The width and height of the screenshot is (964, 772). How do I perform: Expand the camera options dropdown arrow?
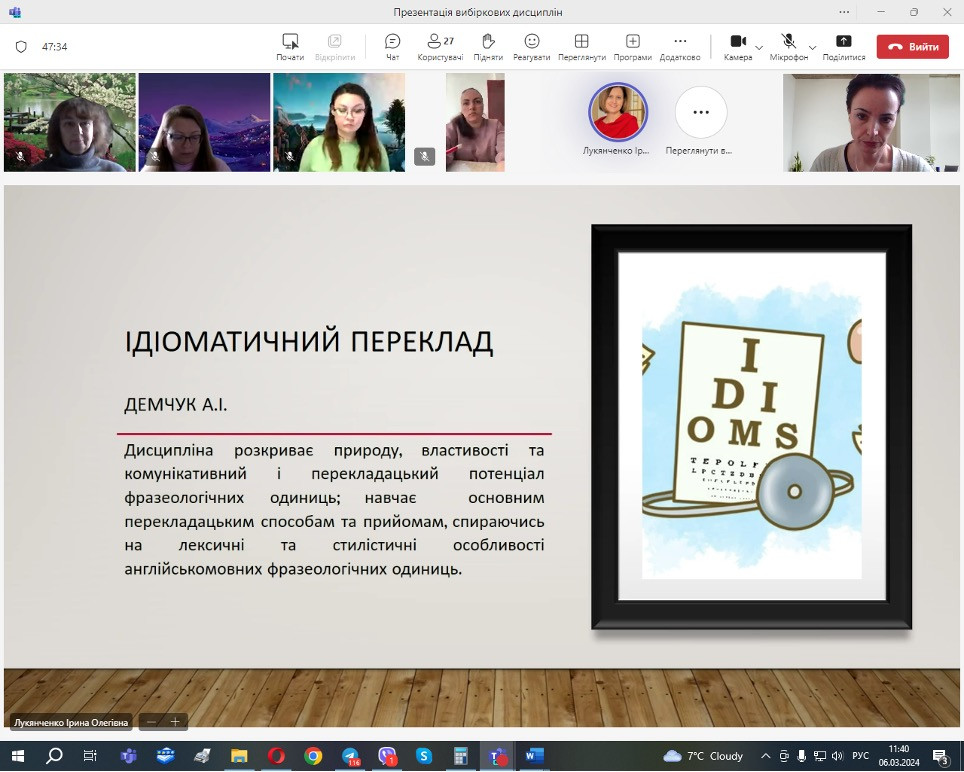[x=759, y=47]
